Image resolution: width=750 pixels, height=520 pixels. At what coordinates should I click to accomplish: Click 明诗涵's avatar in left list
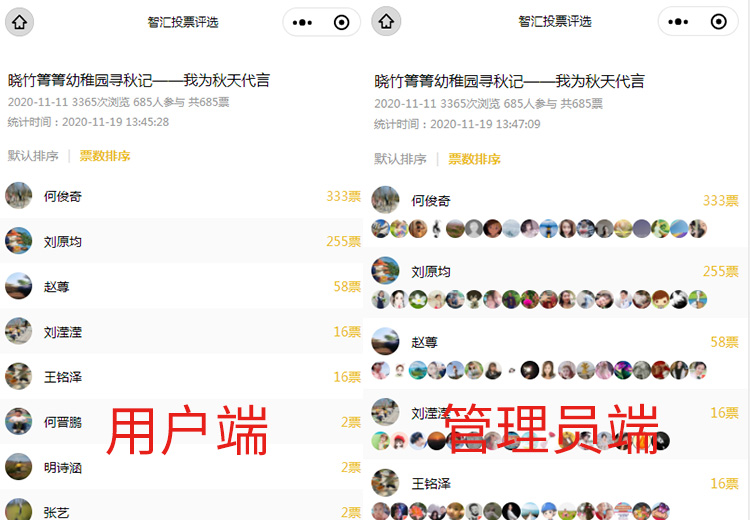(x=19, y=467)
